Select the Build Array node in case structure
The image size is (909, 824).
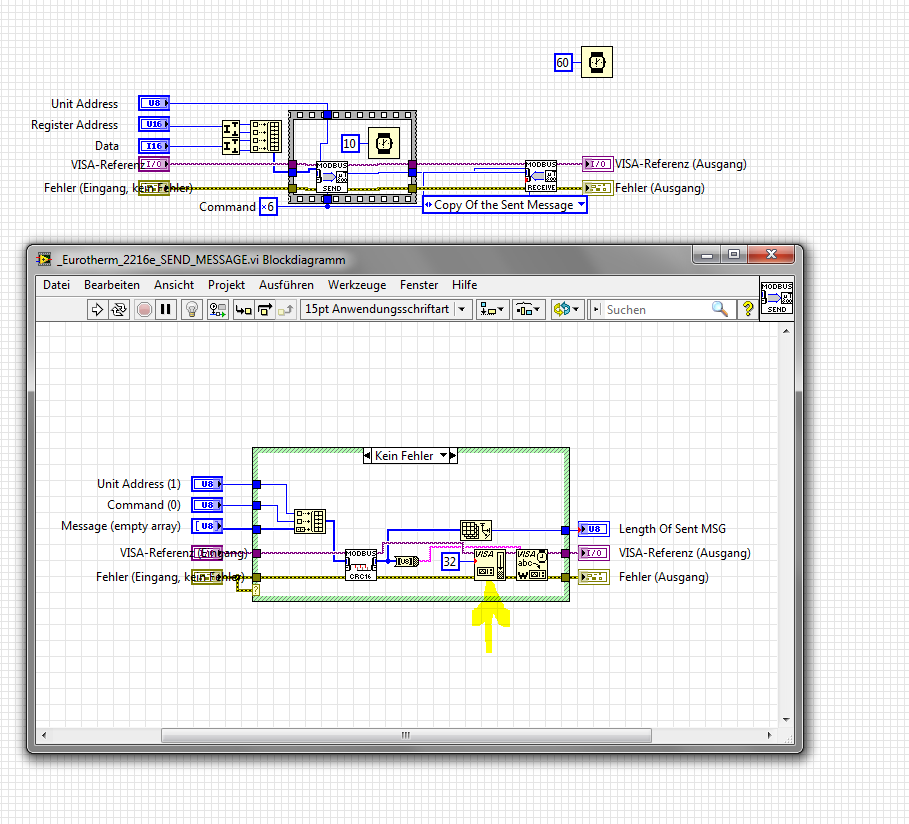[310, 521]
